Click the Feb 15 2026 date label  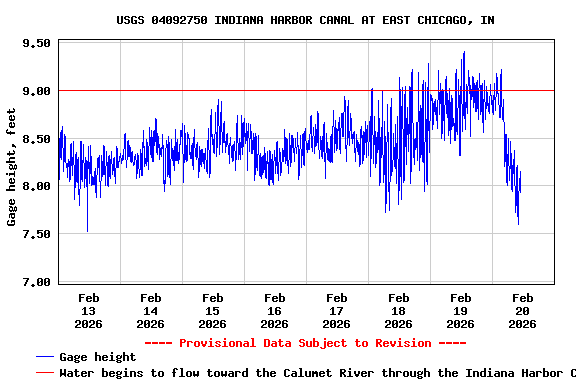coord(213,311)
